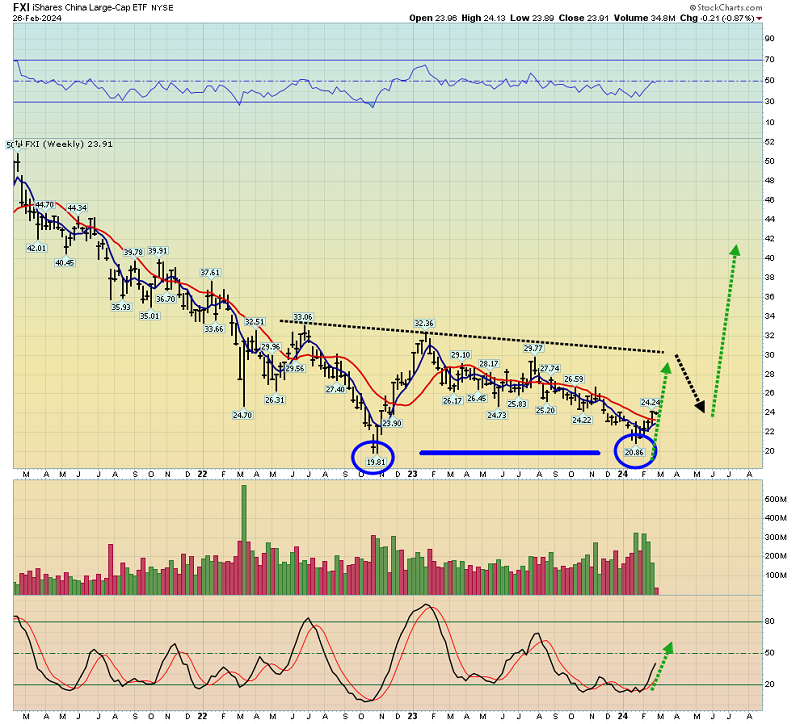Click the 28.17 price label
The image size is (800, 724).
(489, 364)
